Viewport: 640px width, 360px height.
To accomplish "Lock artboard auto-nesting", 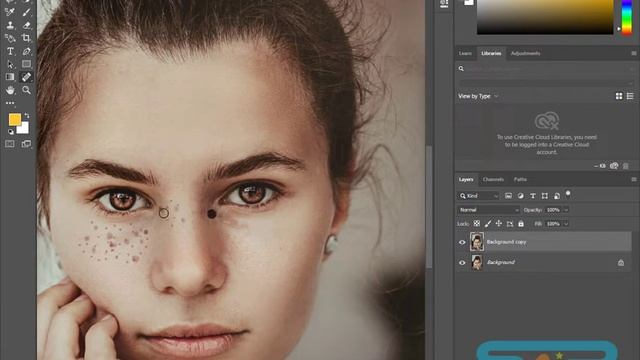I will pos(510,224).
